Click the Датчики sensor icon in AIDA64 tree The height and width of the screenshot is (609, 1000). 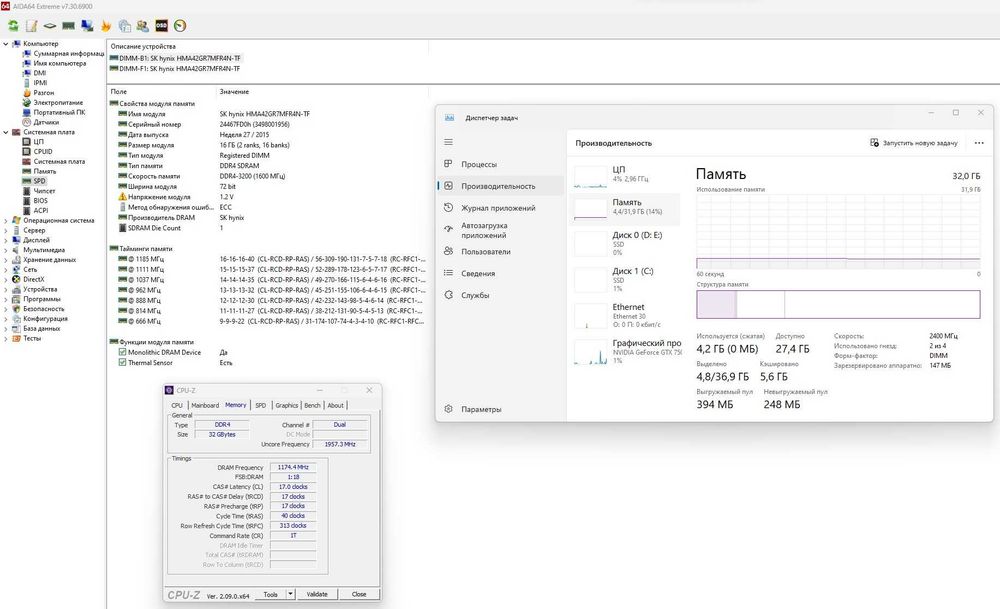[x=27, y=122]
